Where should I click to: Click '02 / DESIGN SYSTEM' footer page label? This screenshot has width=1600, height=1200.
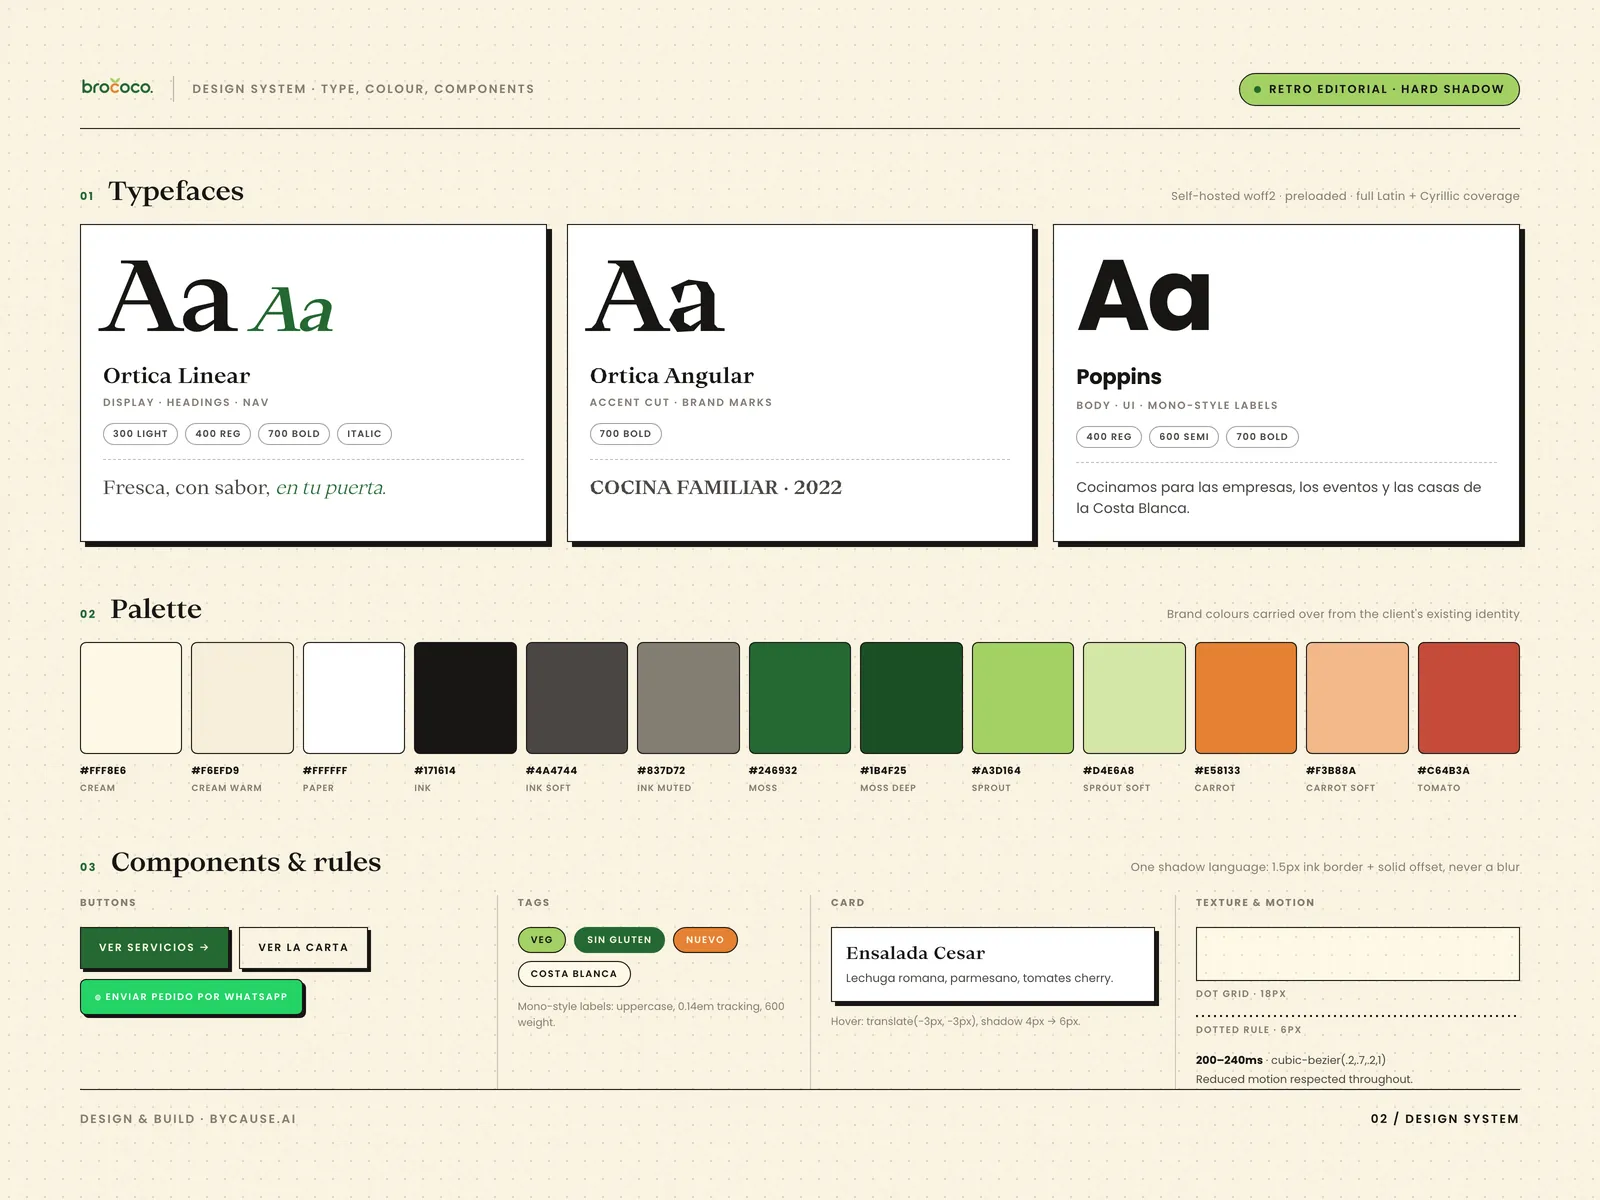pos(1445,1119)
